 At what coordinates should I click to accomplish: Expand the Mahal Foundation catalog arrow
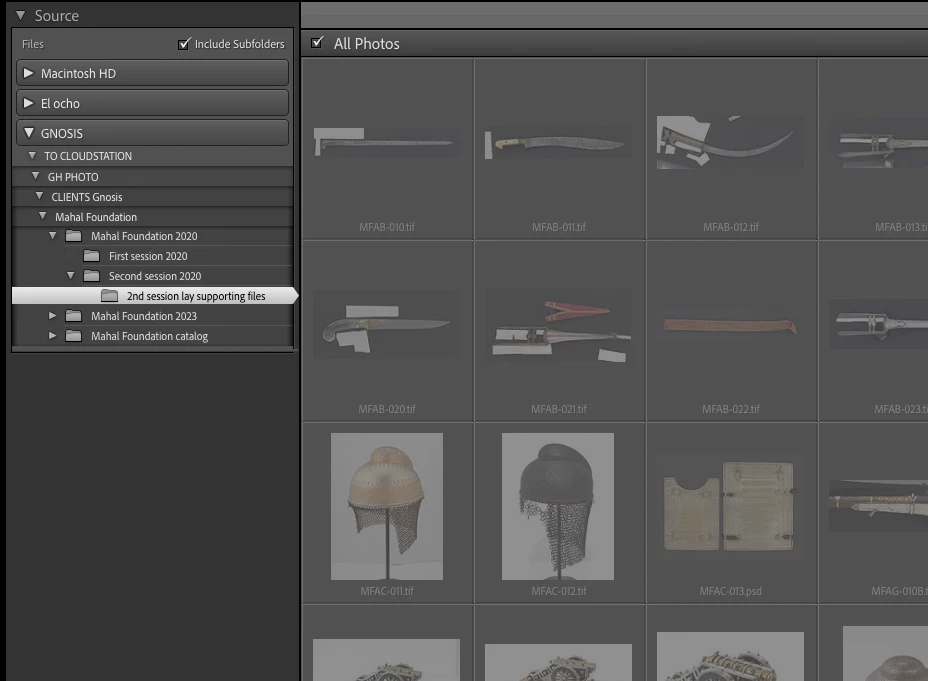coord(53,336)
